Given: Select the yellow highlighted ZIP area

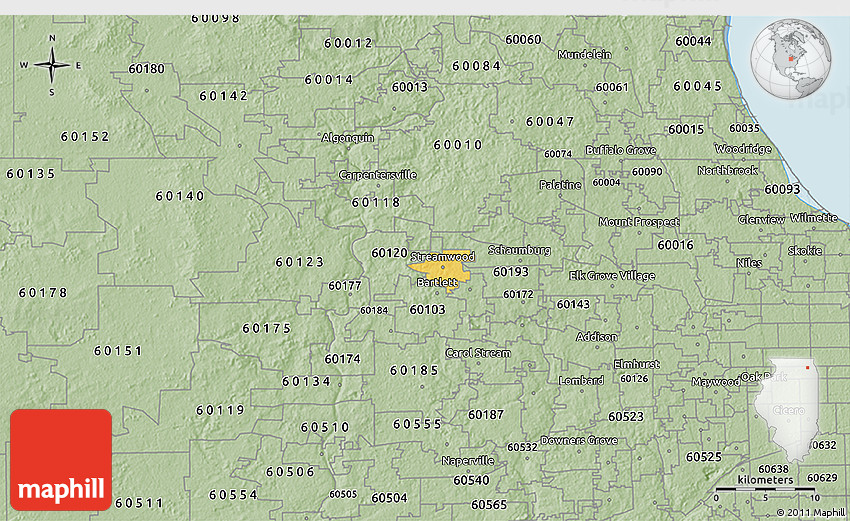Looking at the screenshot, I should (444, 271).
